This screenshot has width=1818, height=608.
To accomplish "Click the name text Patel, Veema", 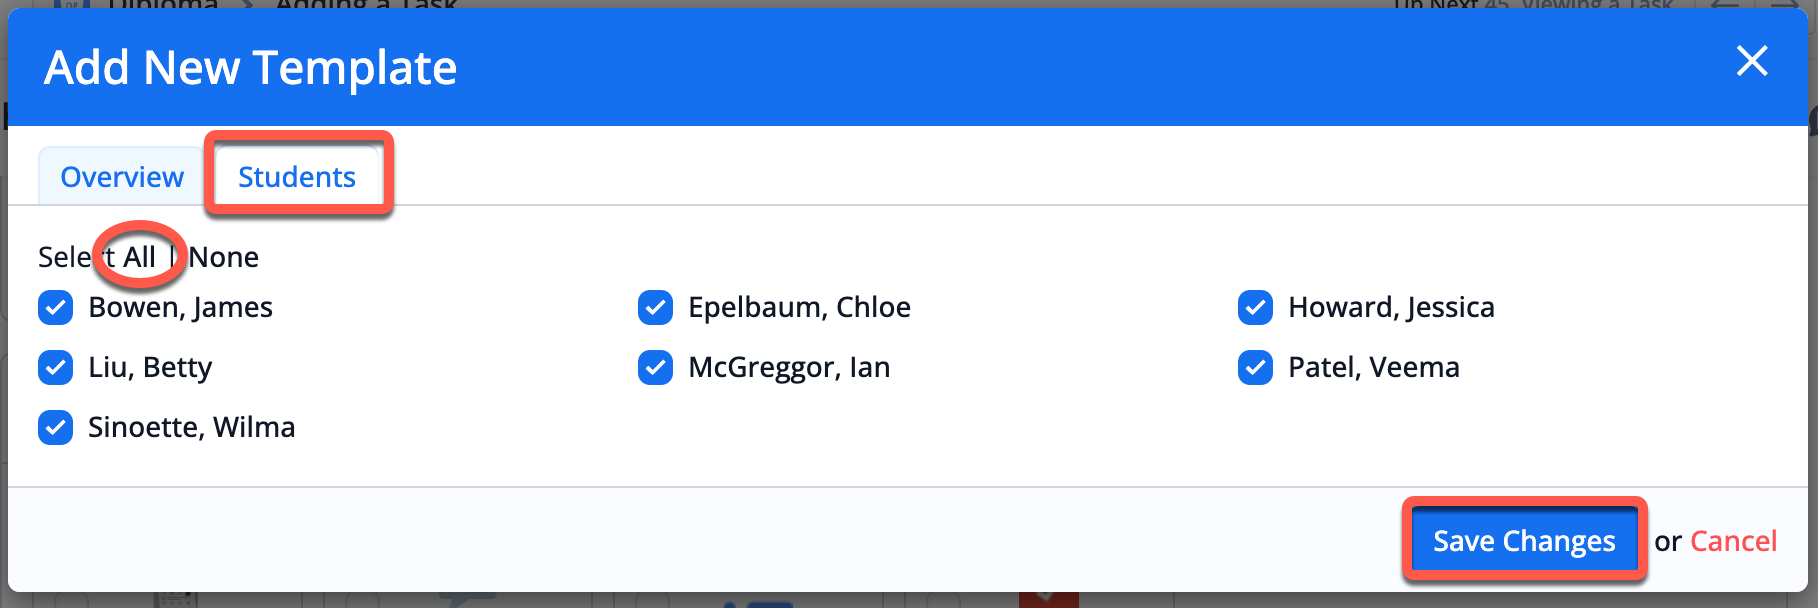I will coord(1373,368).
